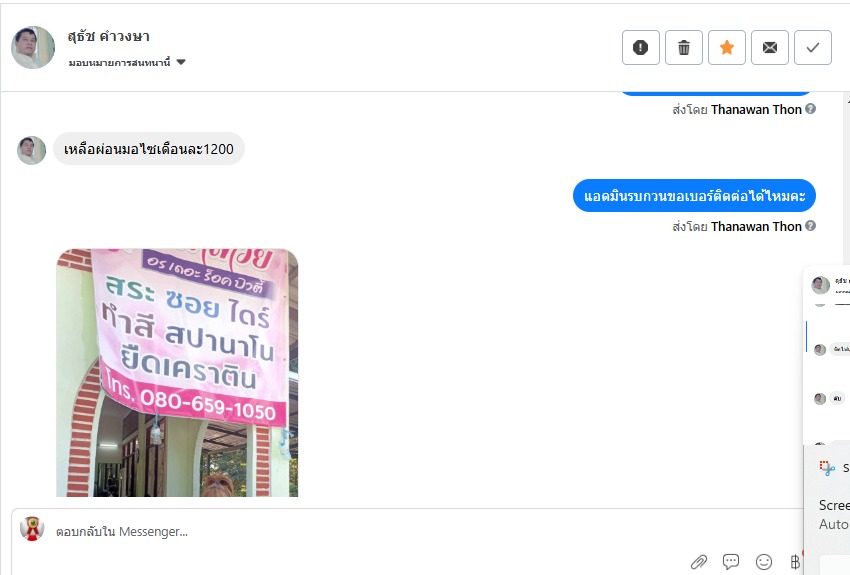
Task: Click the baht payment request icon
Action: coord(795,562)
